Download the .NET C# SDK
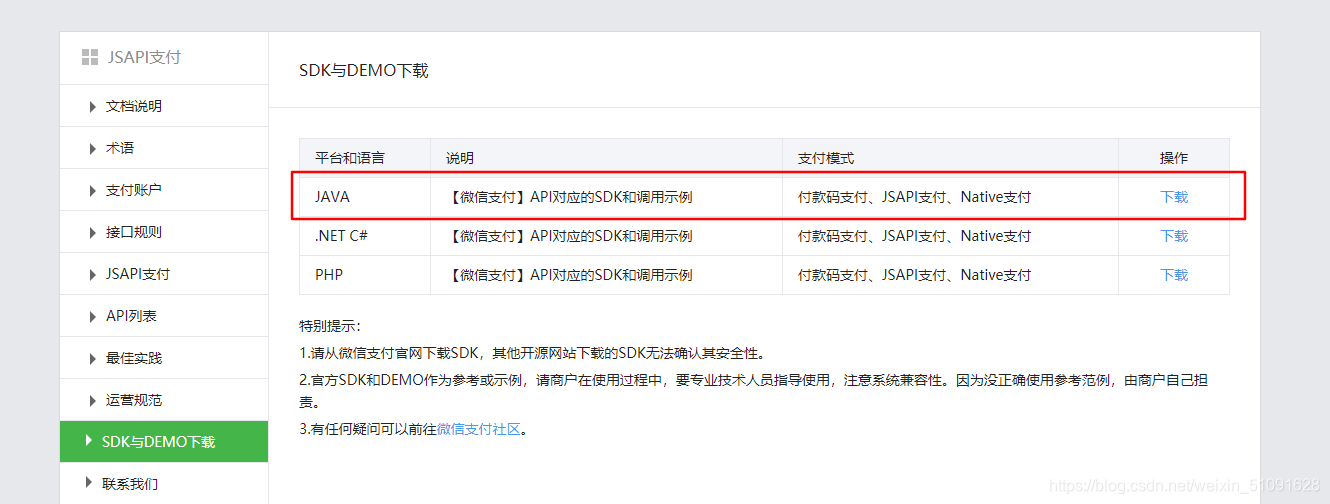Viewport: 1330px width, 504px height. click(1174, 236)
